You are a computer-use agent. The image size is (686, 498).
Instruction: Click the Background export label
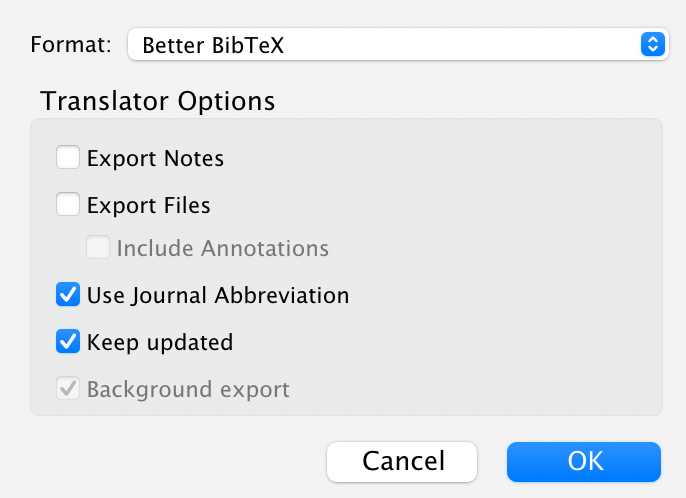[188, 389]
